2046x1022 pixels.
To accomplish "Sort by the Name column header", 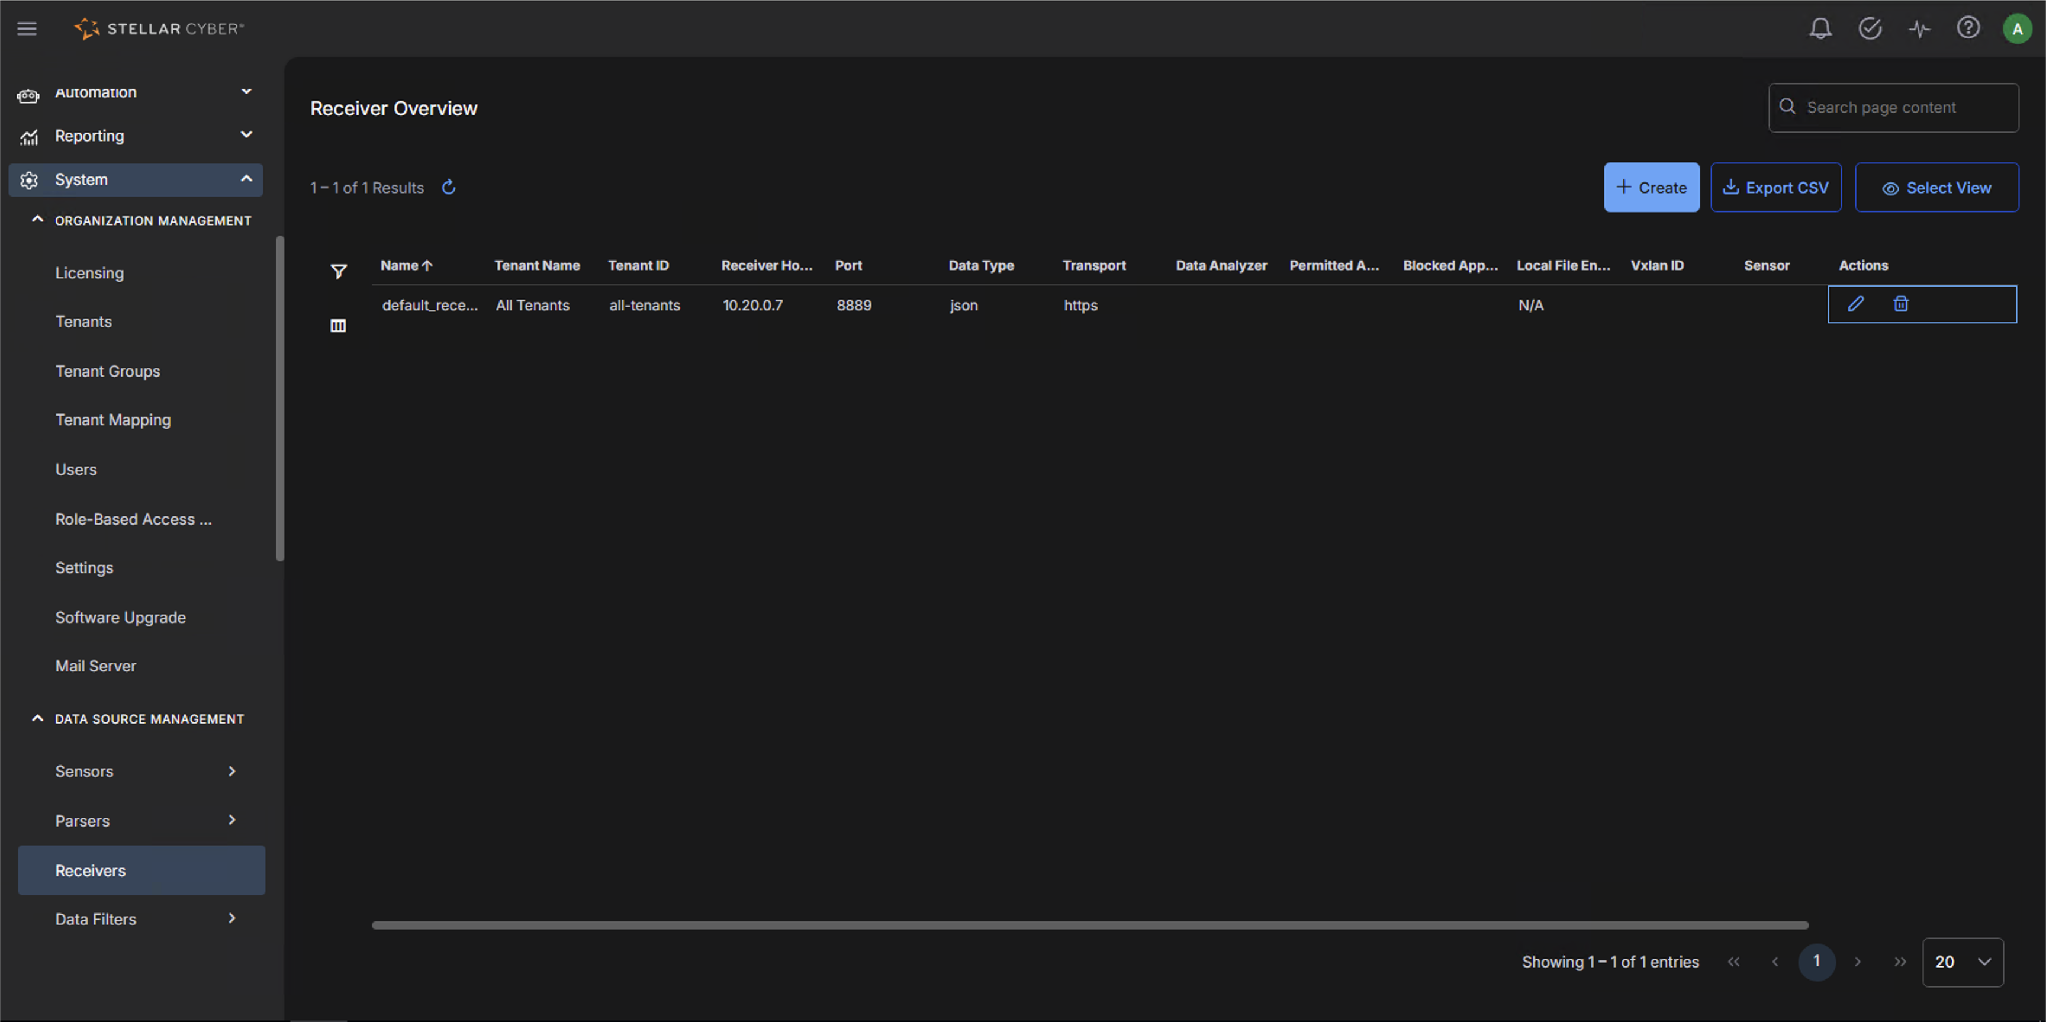I will 406,266.
